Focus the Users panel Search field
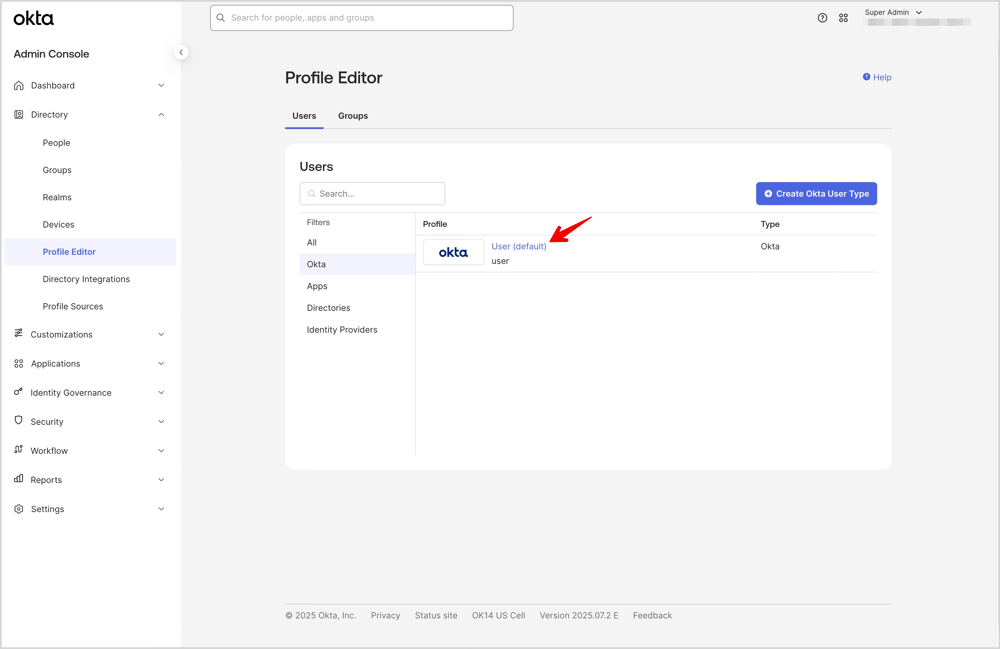 (372, 194)
